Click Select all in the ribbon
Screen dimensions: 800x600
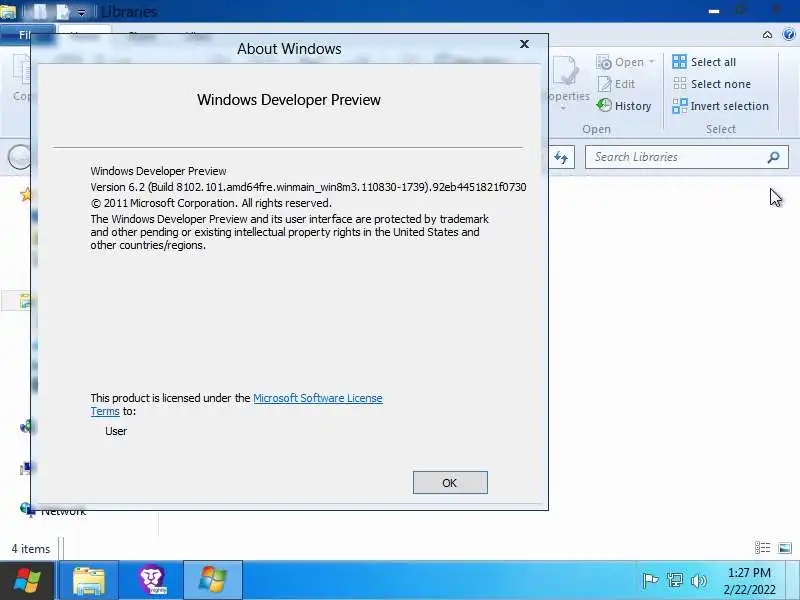704,62
